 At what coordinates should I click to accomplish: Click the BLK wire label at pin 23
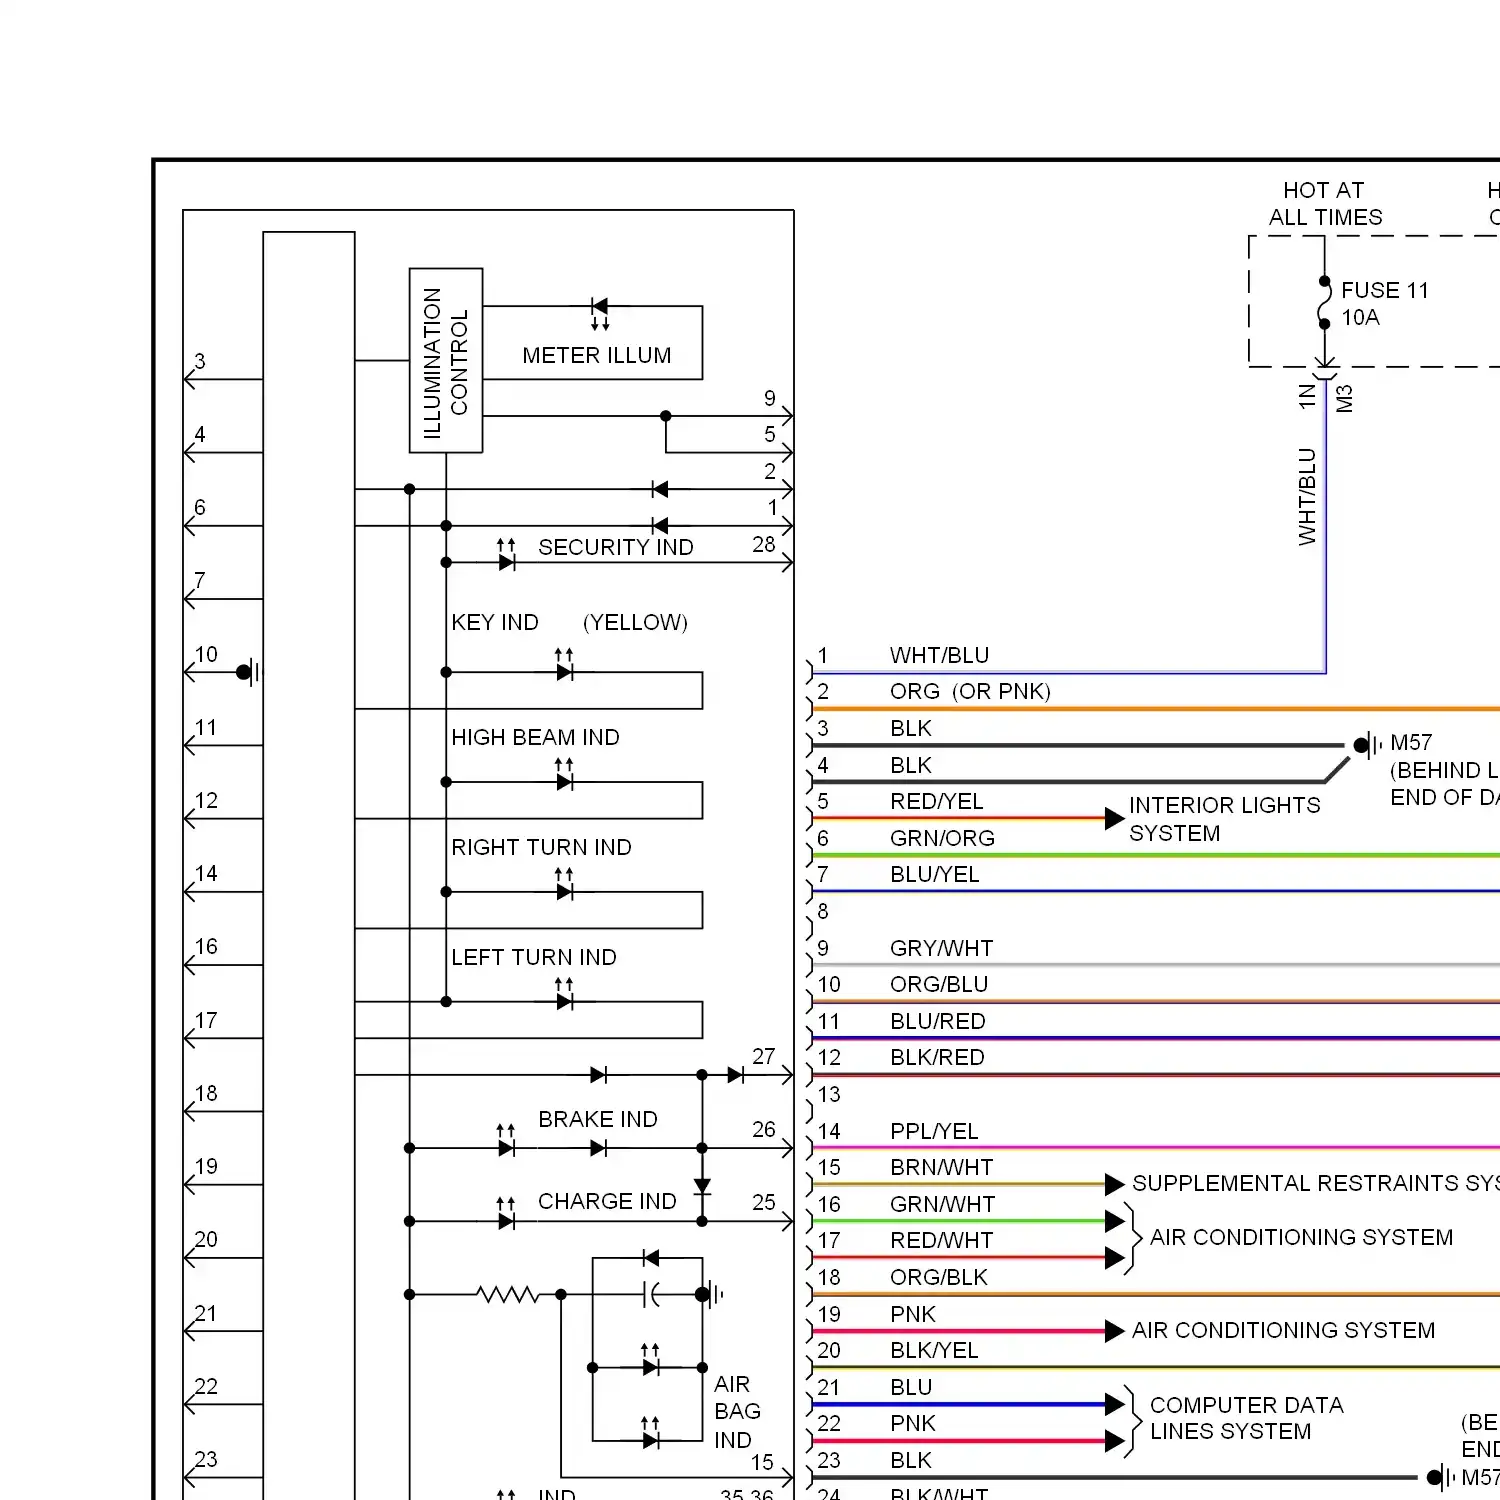[911, 1460]
